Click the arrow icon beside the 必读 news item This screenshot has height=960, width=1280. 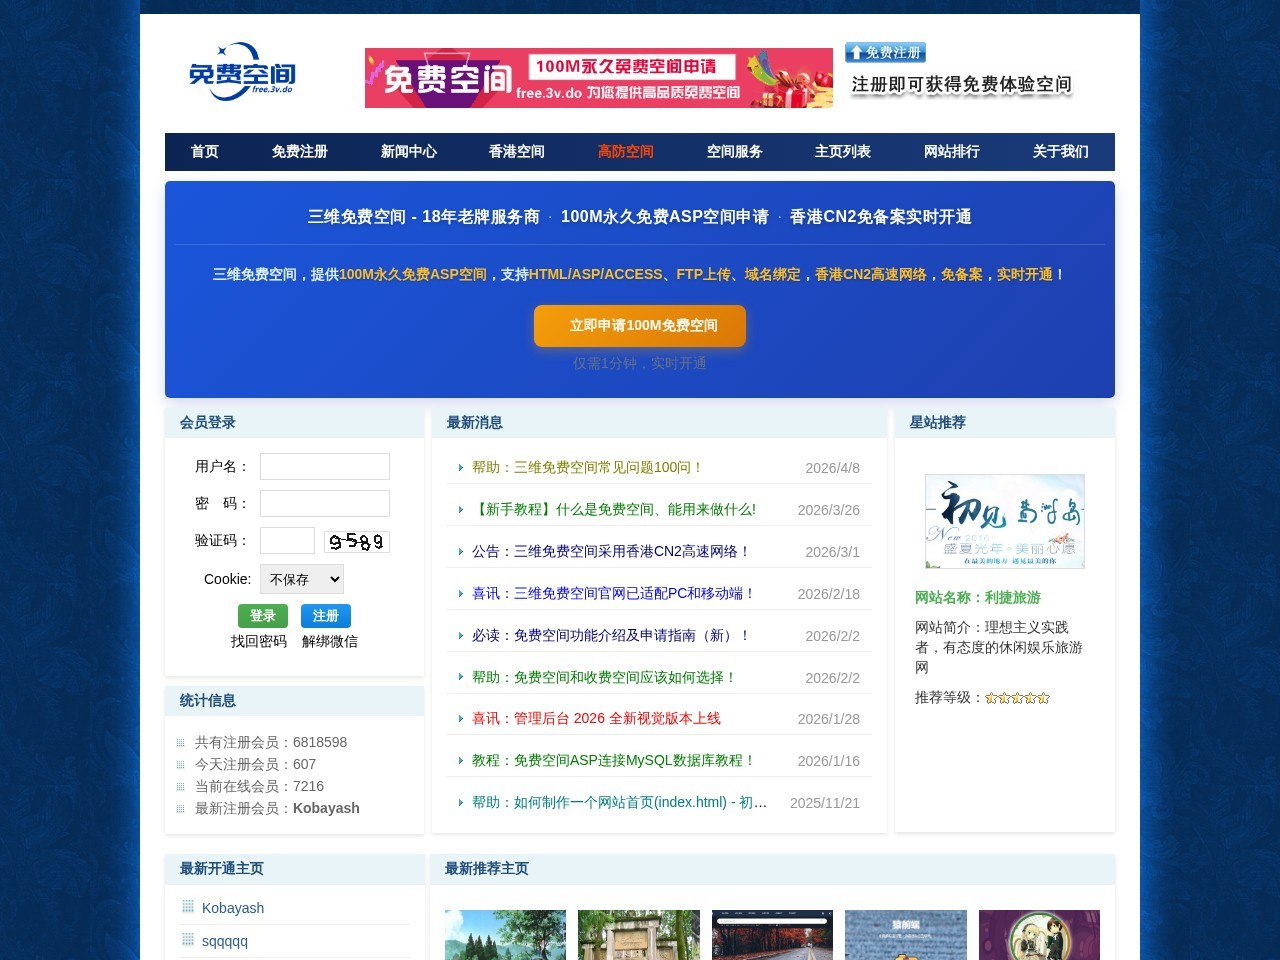461,635
